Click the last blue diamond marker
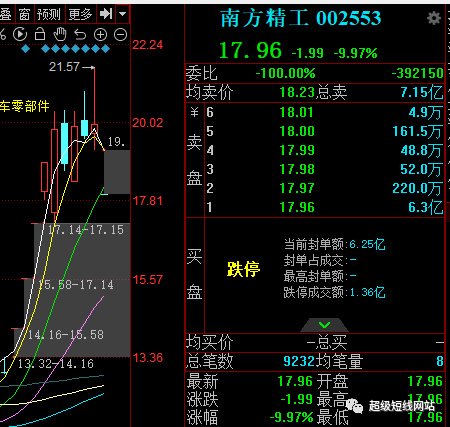The width and height of the screenshot is (450, 427). (x=105, y=49)
